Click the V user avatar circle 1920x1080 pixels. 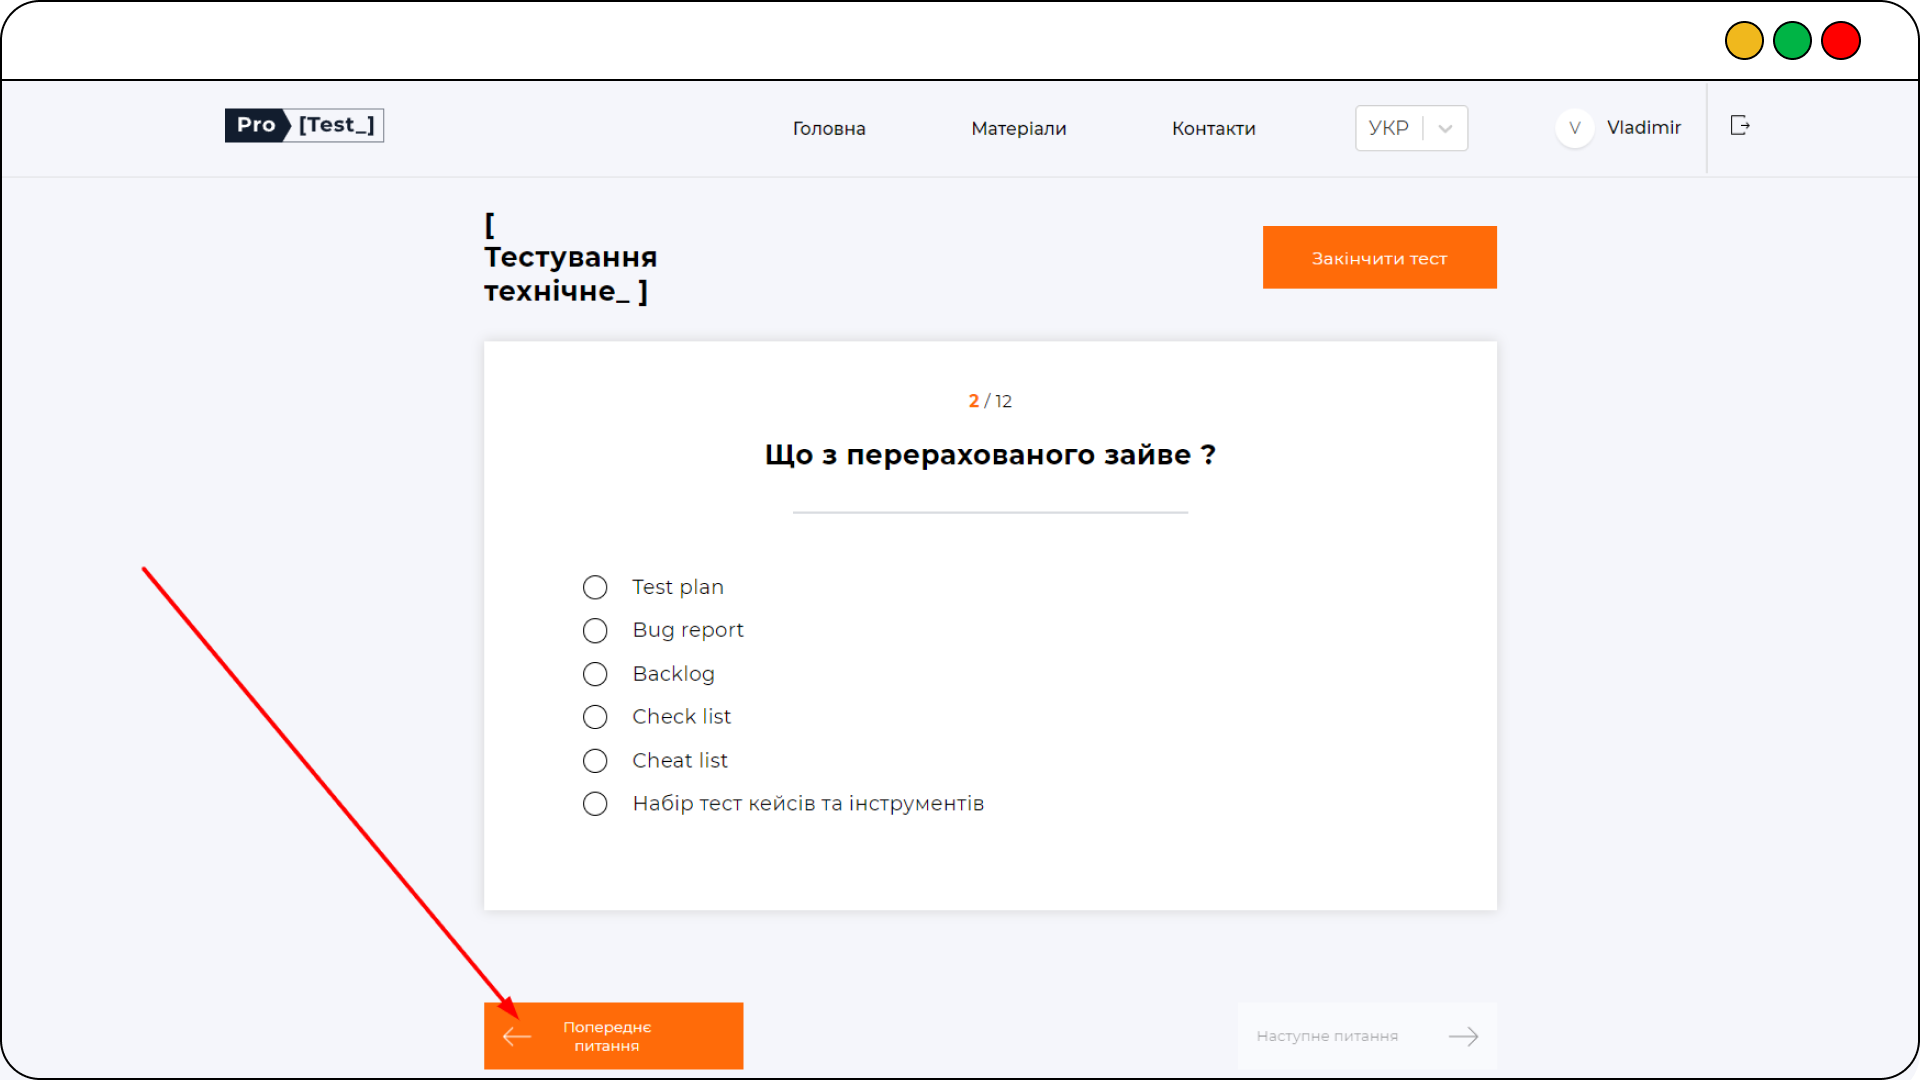1574,128
